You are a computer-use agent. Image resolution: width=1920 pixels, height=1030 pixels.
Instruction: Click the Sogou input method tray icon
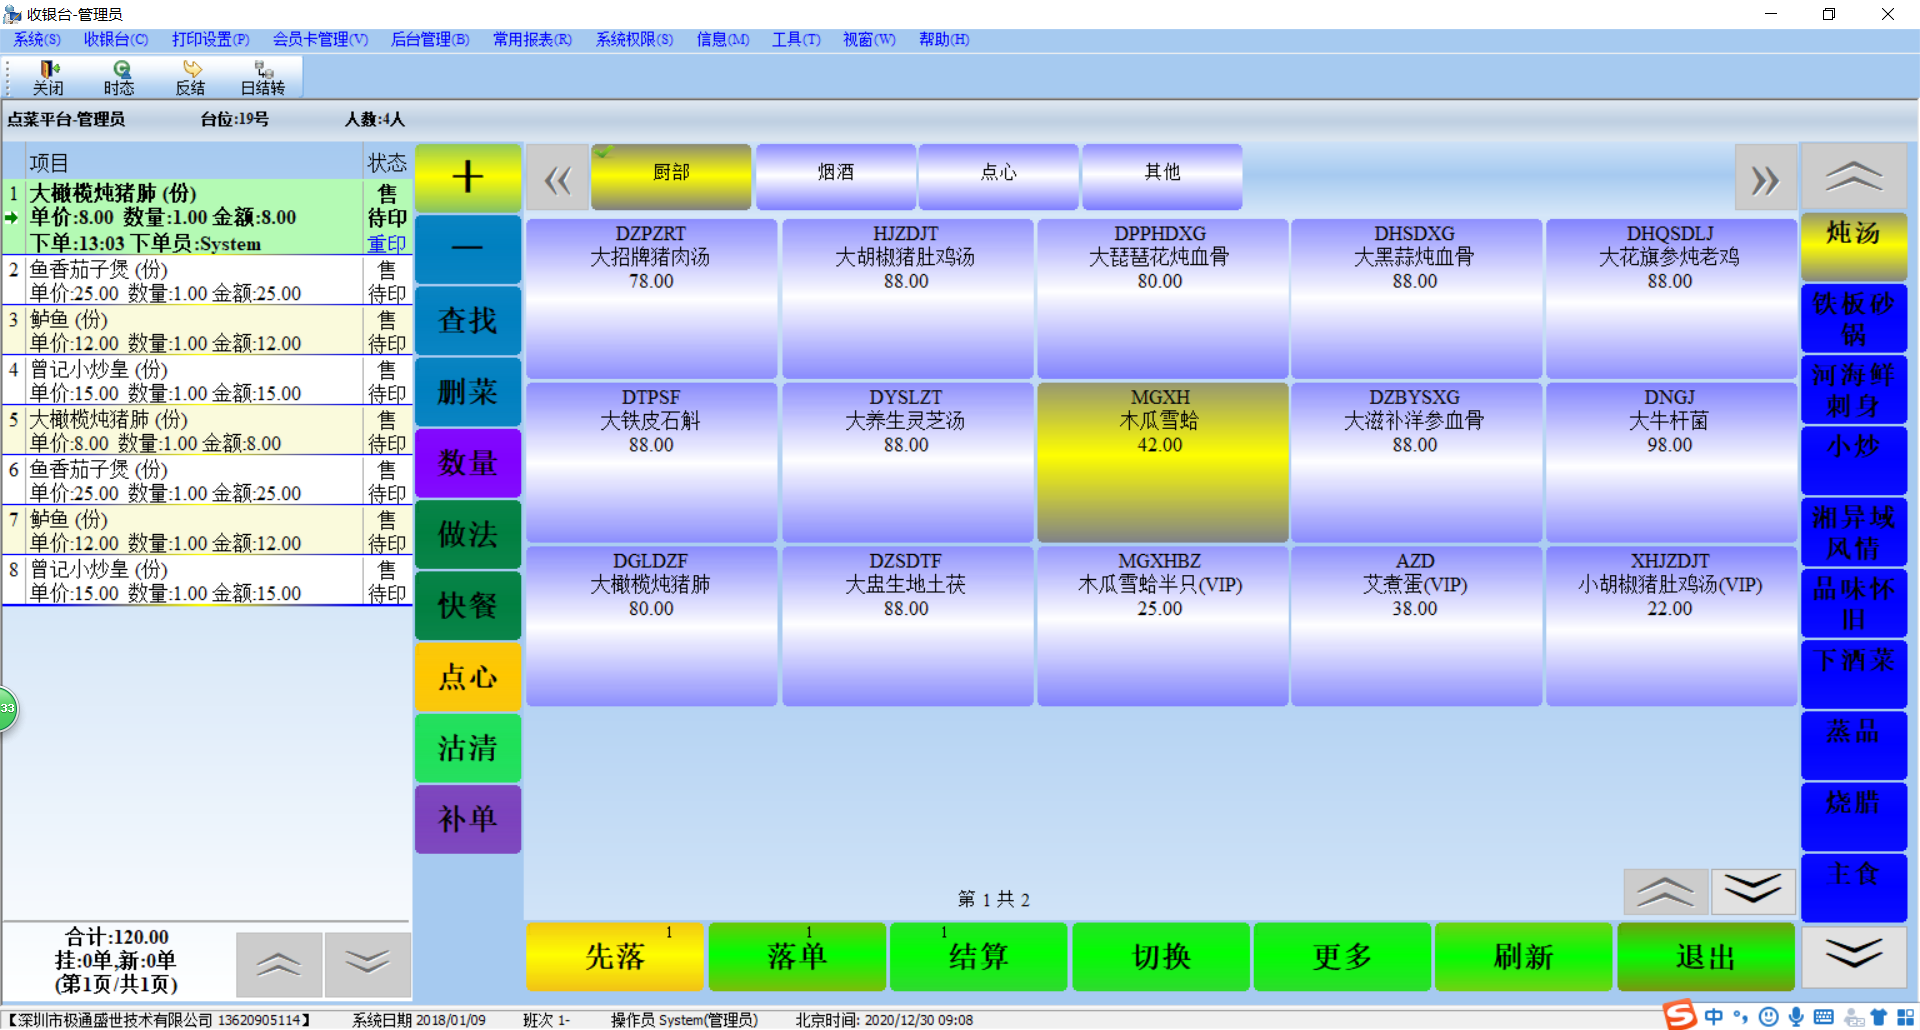pos(1680,1016)
